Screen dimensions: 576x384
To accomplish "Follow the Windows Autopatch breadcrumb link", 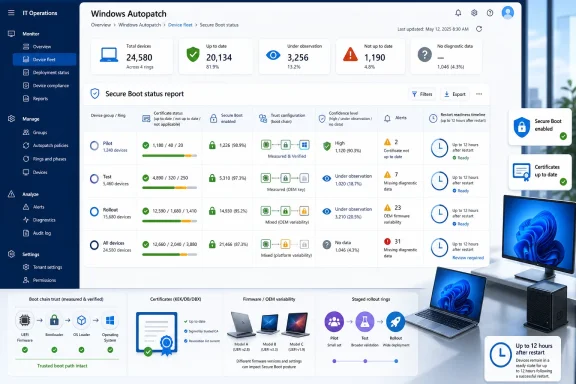I will pyautogui.click(x=140, y=25).
